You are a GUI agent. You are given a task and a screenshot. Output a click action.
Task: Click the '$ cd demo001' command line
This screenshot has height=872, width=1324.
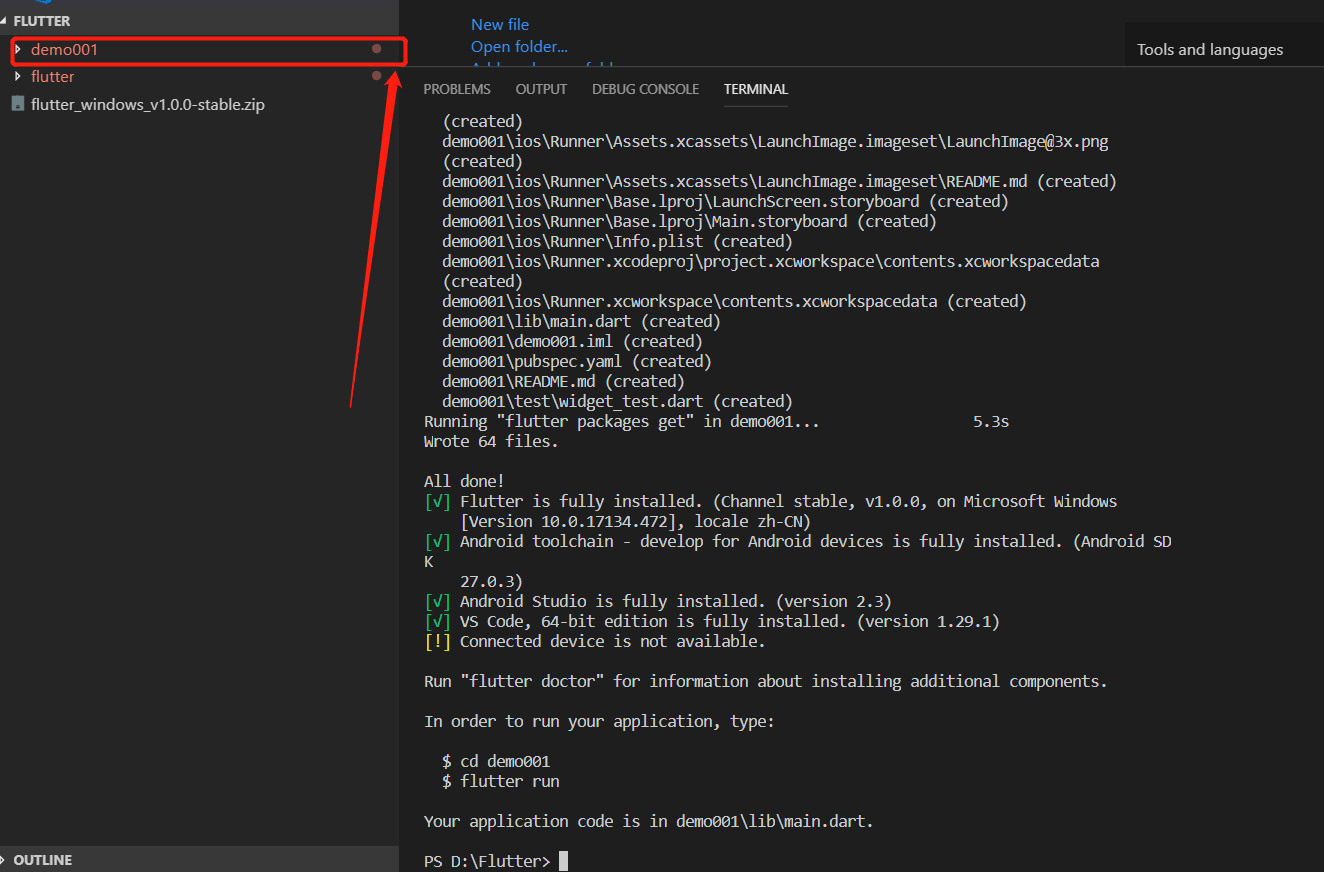(496, 761)
